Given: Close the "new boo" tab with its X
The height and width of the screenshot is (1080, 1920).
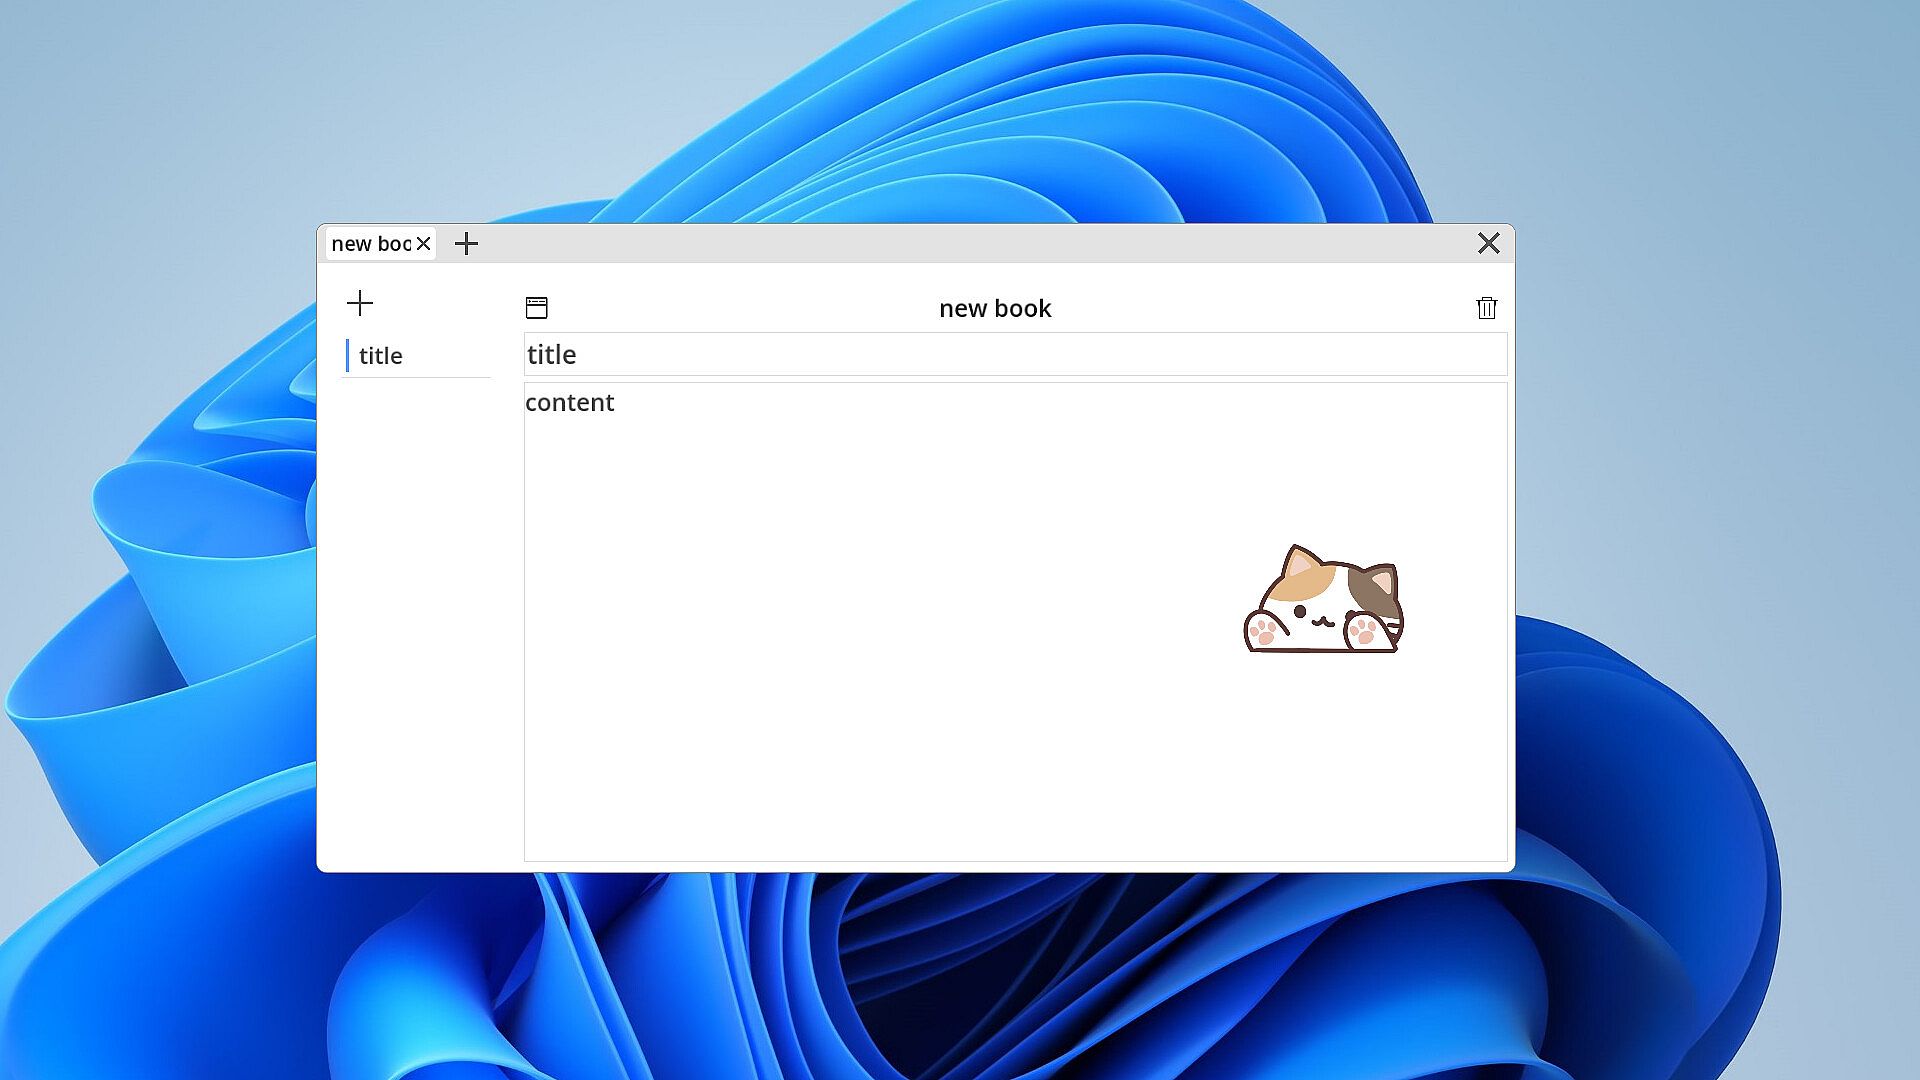Looking at the screenshot, I should pos(423,244).
